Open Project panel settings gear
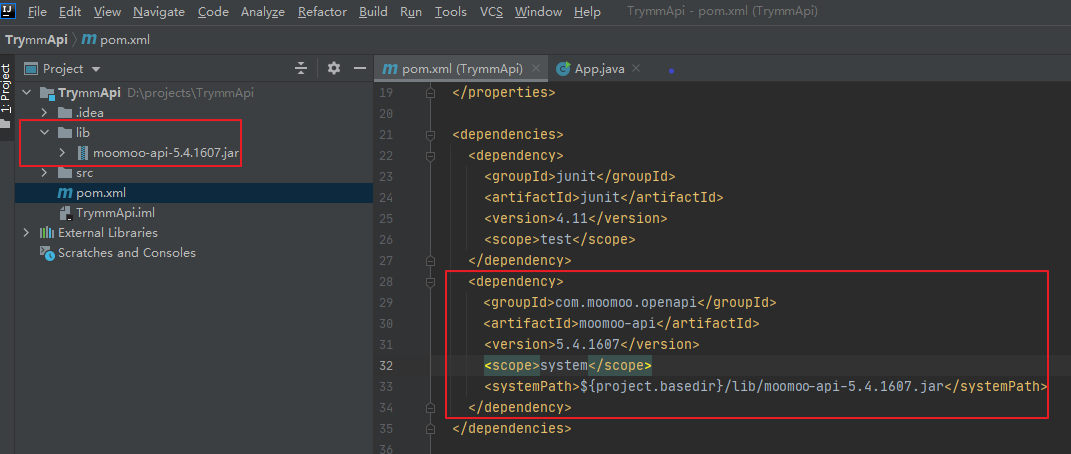The image size is (1071, 454). tap(334, 69)
